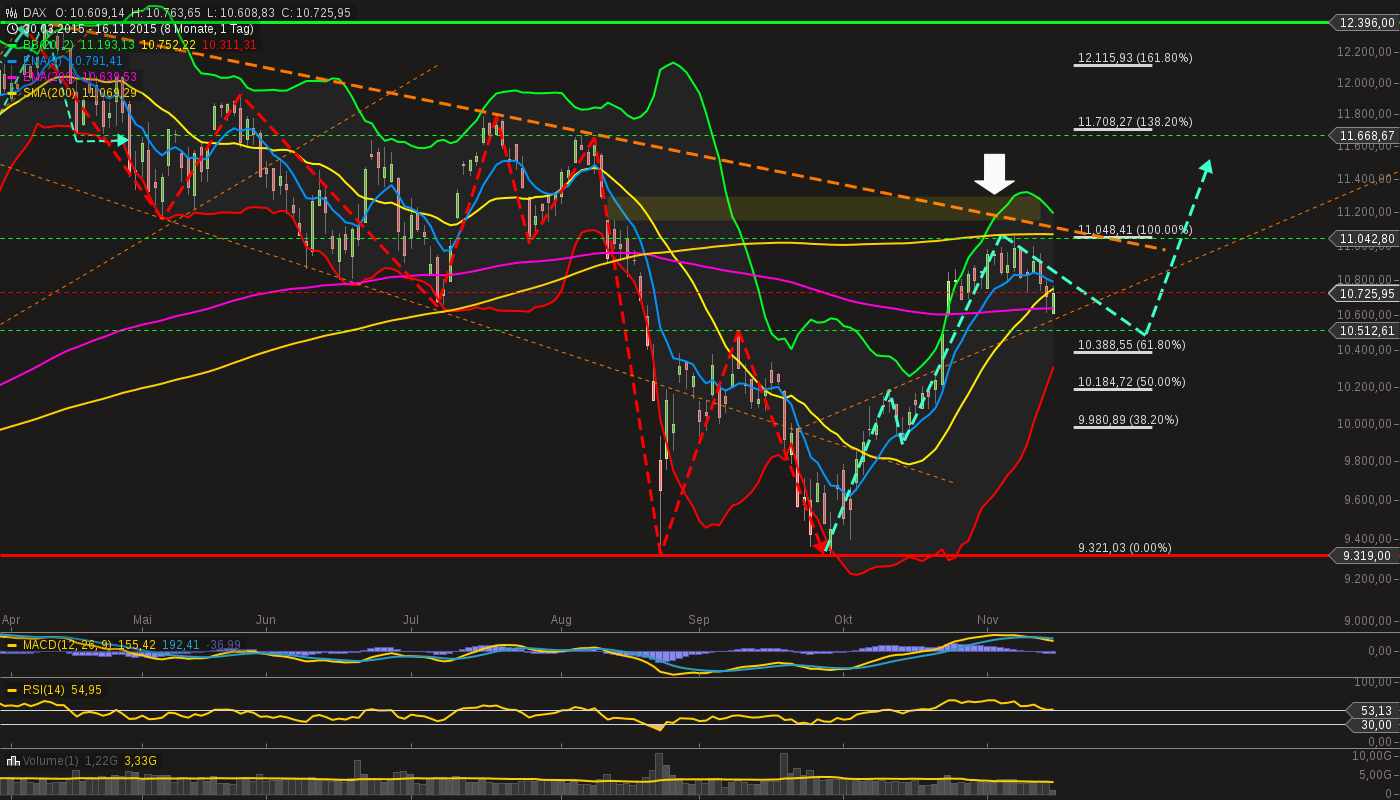The width and height of the screenshot is (1400, 800).
Task: Click the high price H: 10.763,65 in header
Action: [166, 13]
